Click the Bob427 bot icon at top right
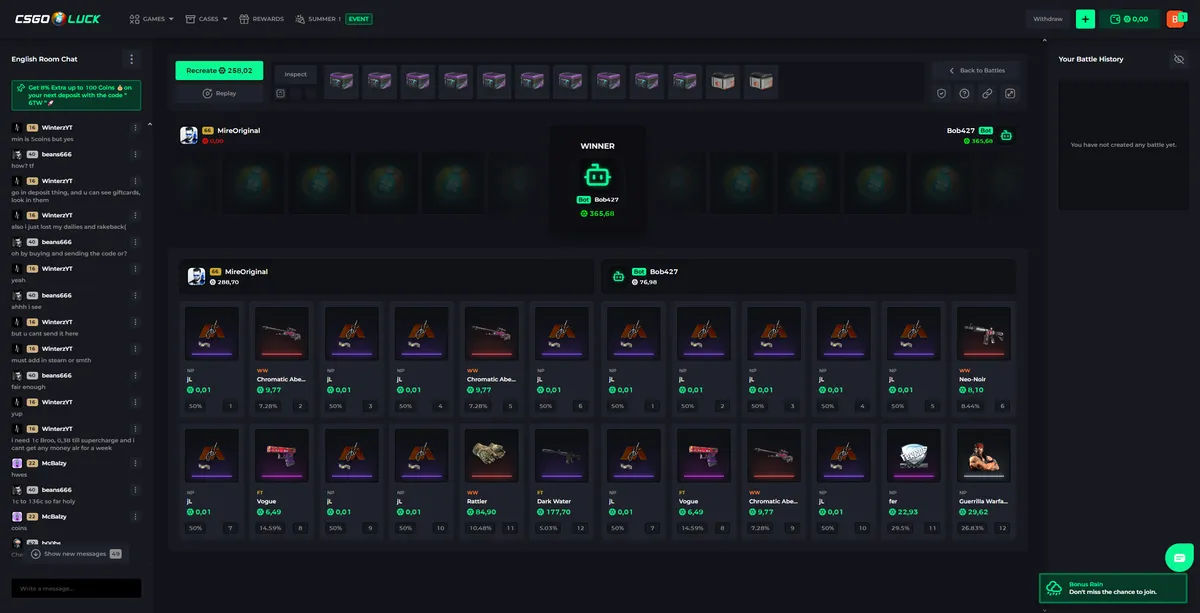This screenshot has height=613, width=1200. click(1006, 135)
